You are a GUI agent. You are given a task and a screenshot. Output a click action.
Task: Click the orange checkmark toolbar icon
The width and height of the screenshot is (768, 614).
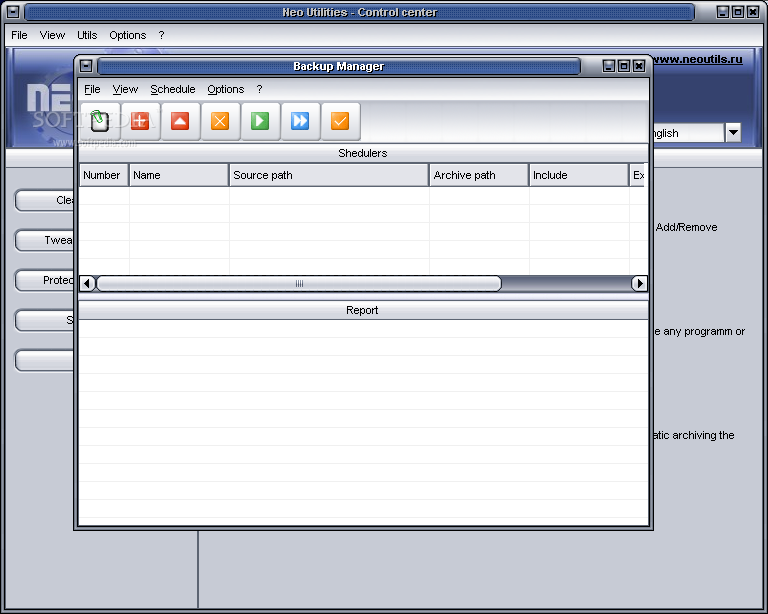(340, 121)
